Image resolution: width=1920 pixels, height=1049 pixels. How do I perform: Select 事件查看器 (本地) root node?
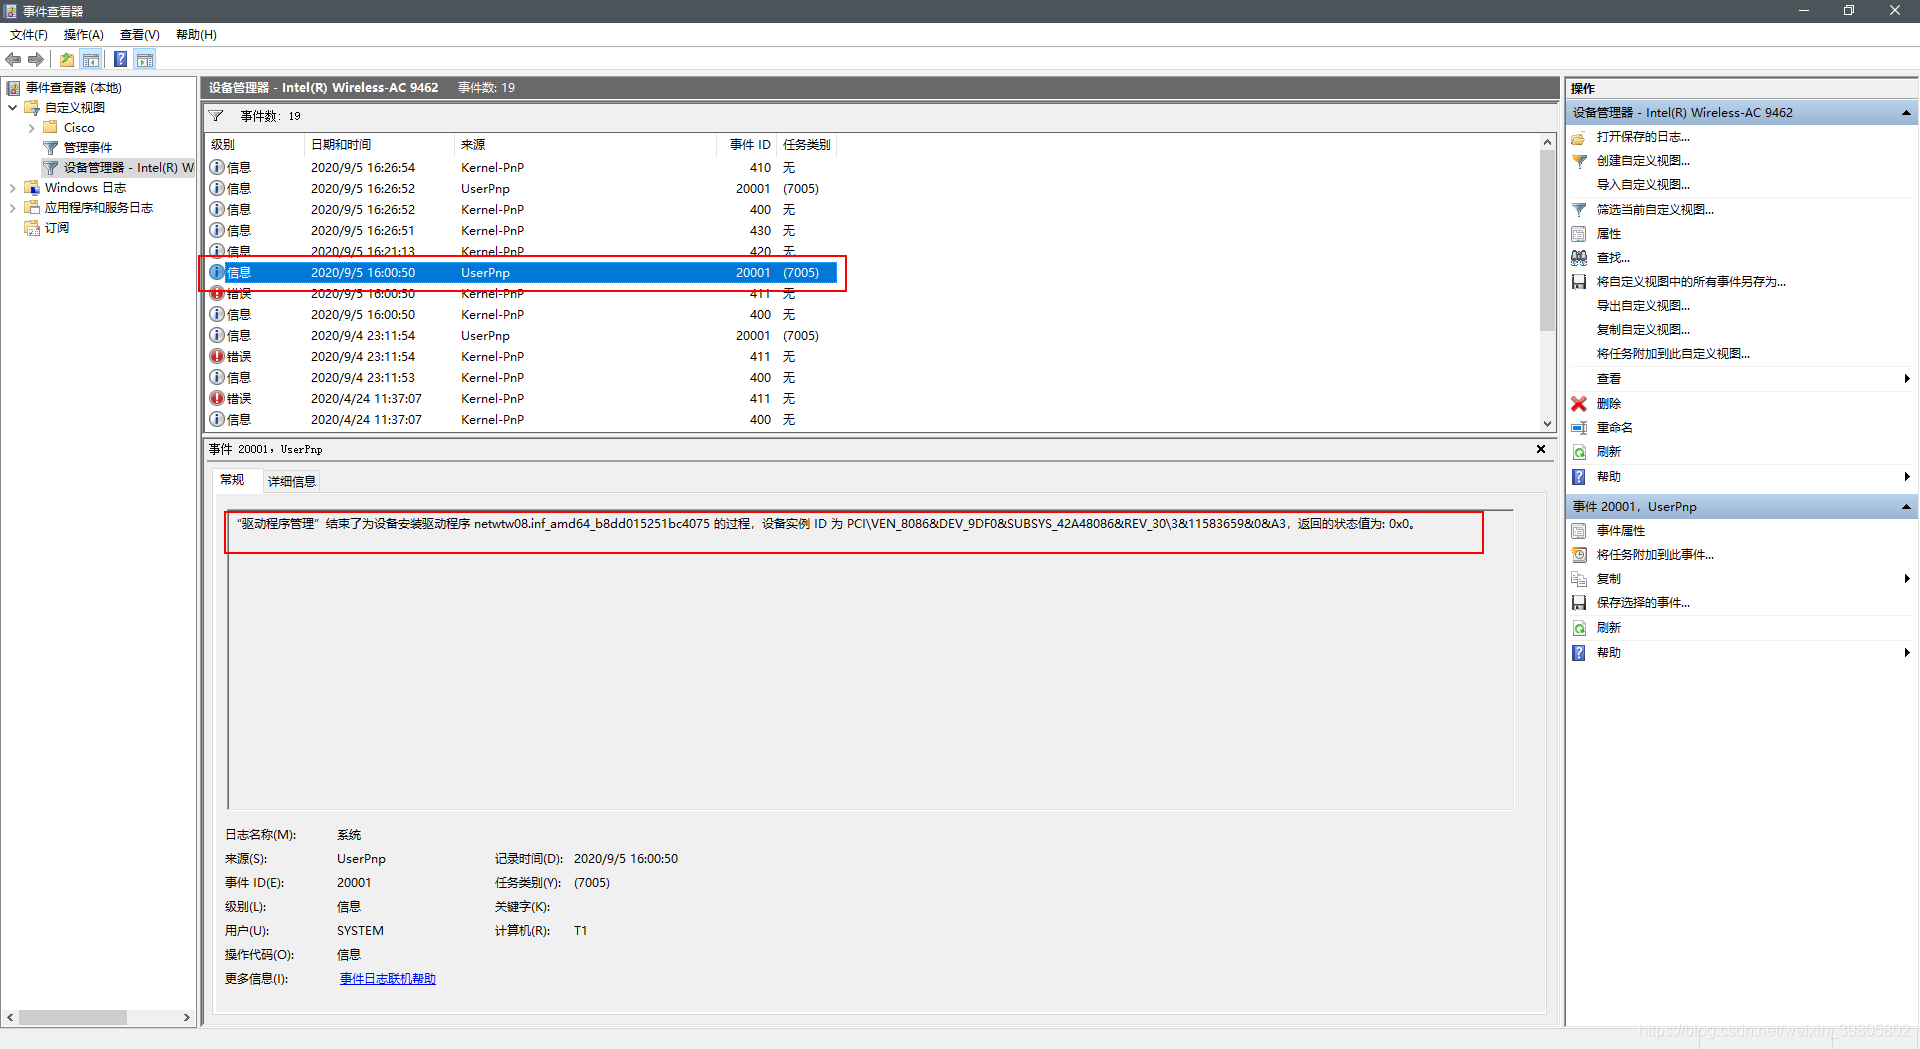pyautogui.click(x=73, y=88)
